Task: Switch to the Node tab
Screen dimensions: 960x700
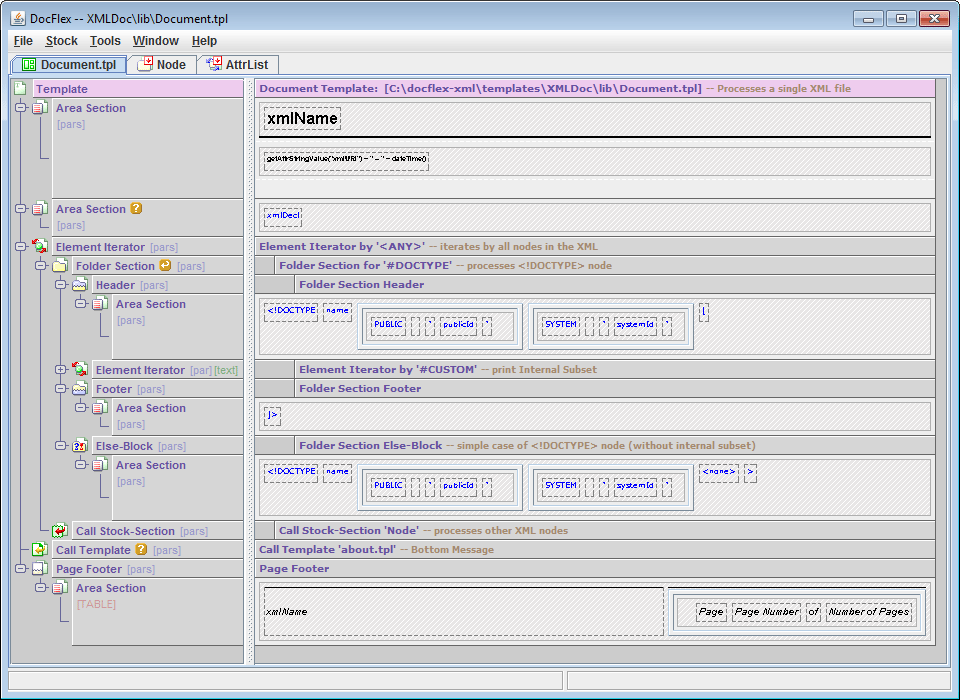Action: coord(161,65)
